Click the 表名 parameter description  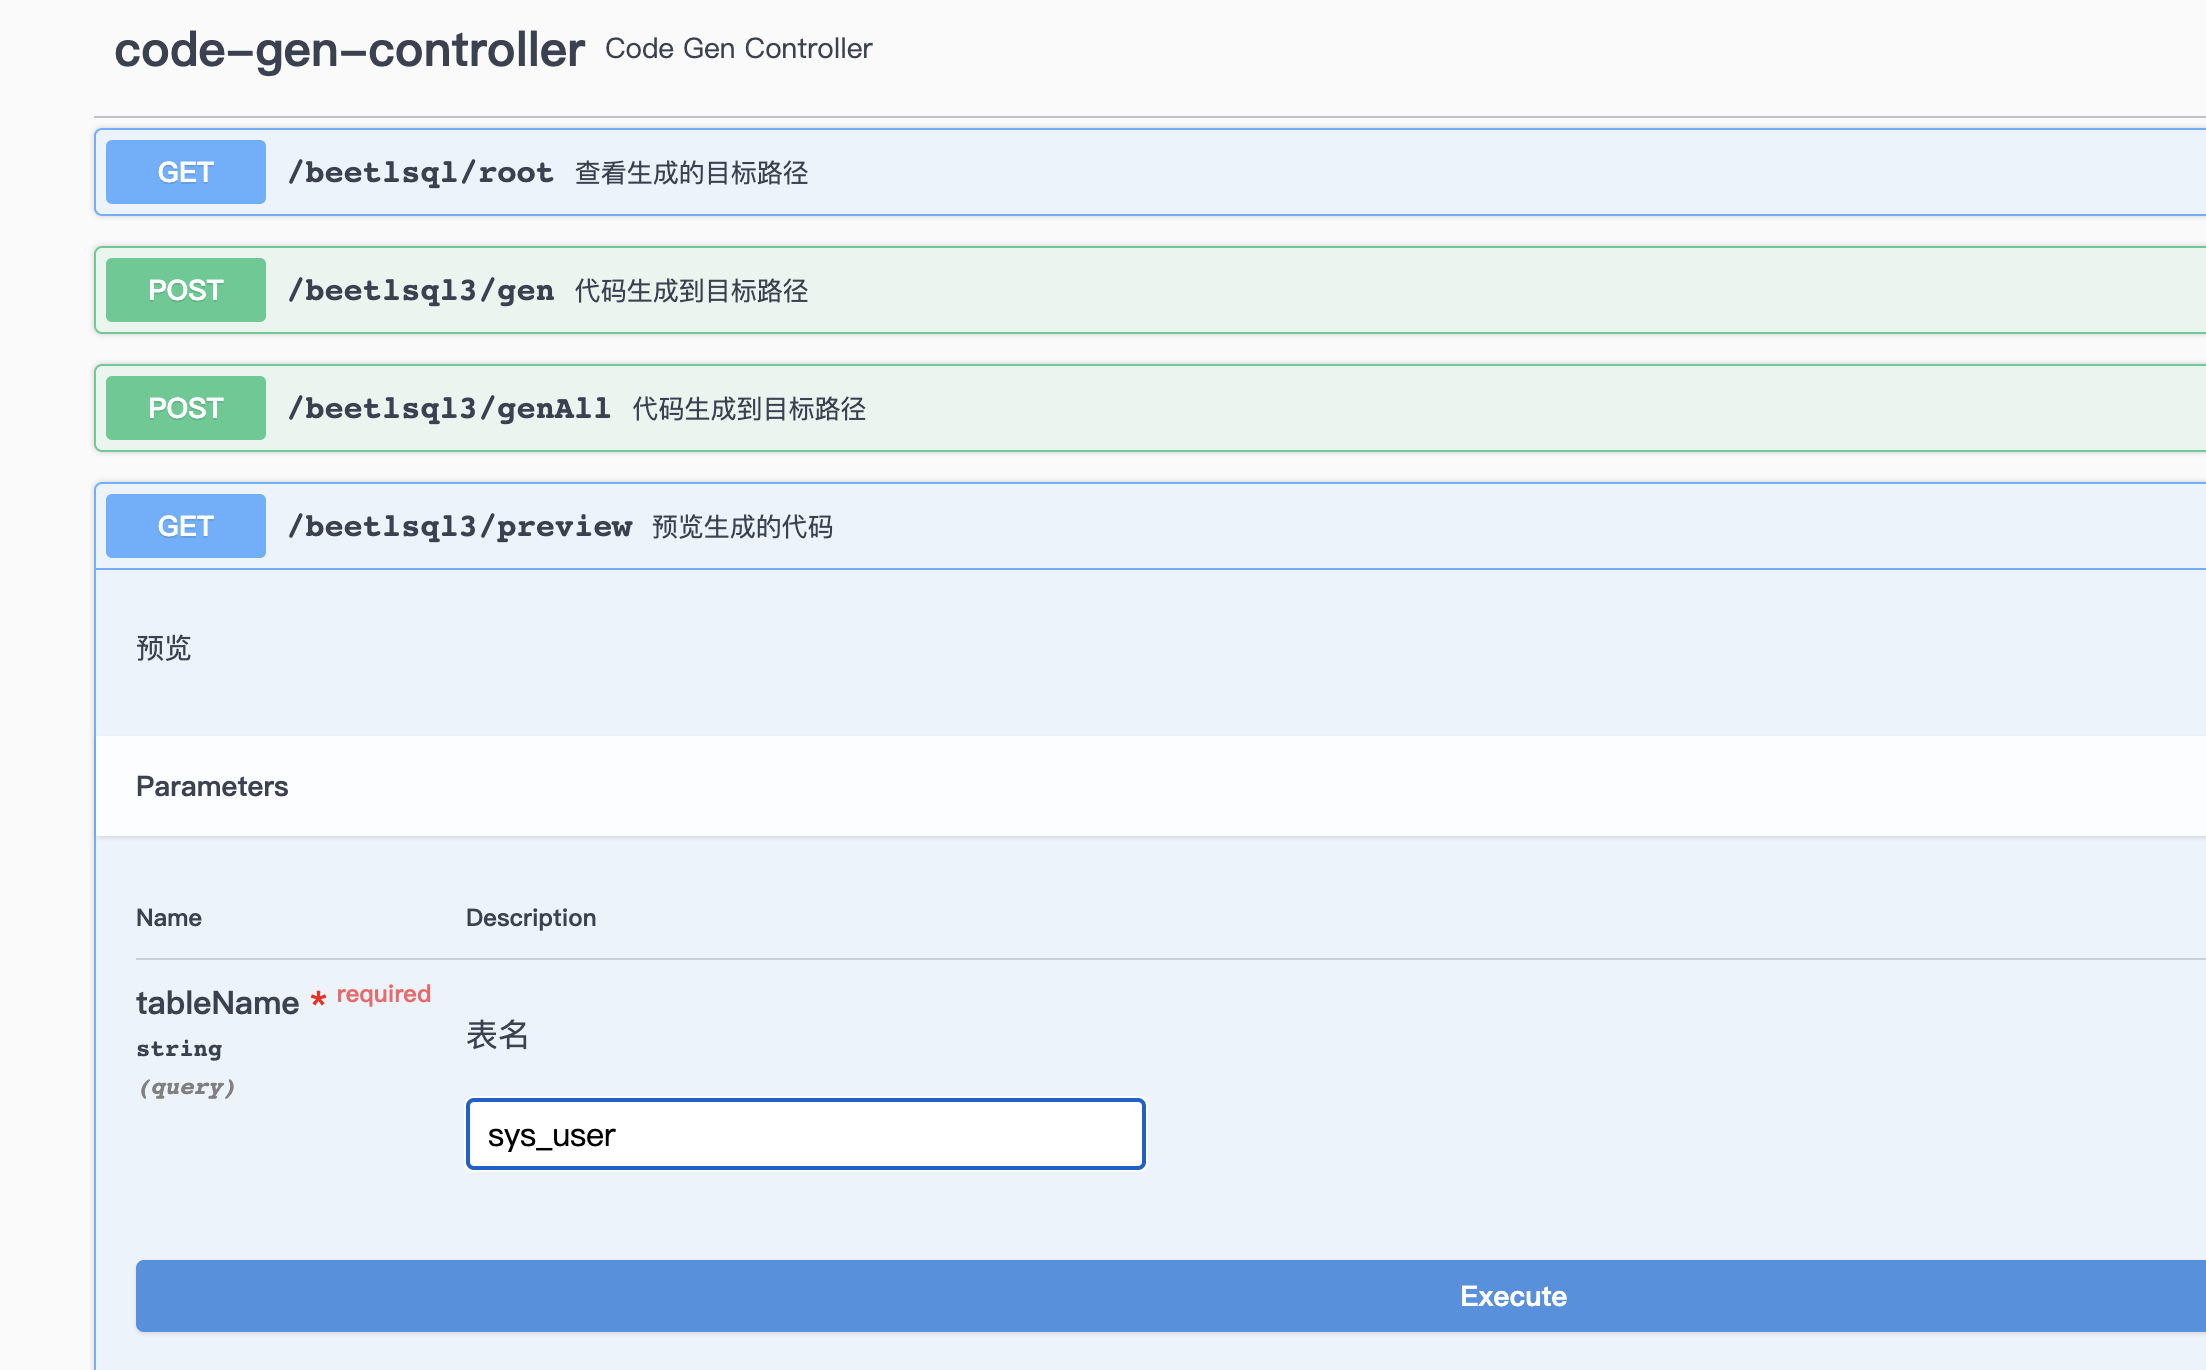pyautogui.click(x=497, y=1034)
